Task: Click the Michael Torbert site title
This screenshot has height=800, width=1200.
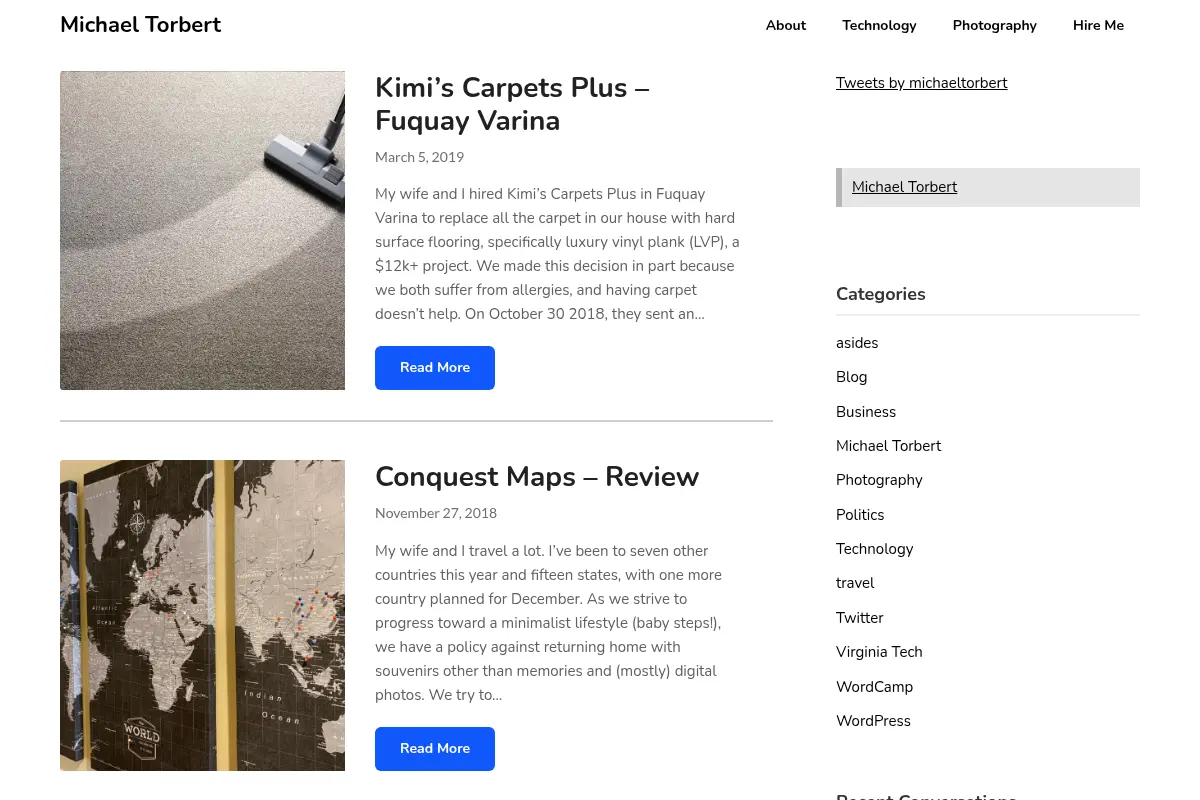Action: [140, 25]
